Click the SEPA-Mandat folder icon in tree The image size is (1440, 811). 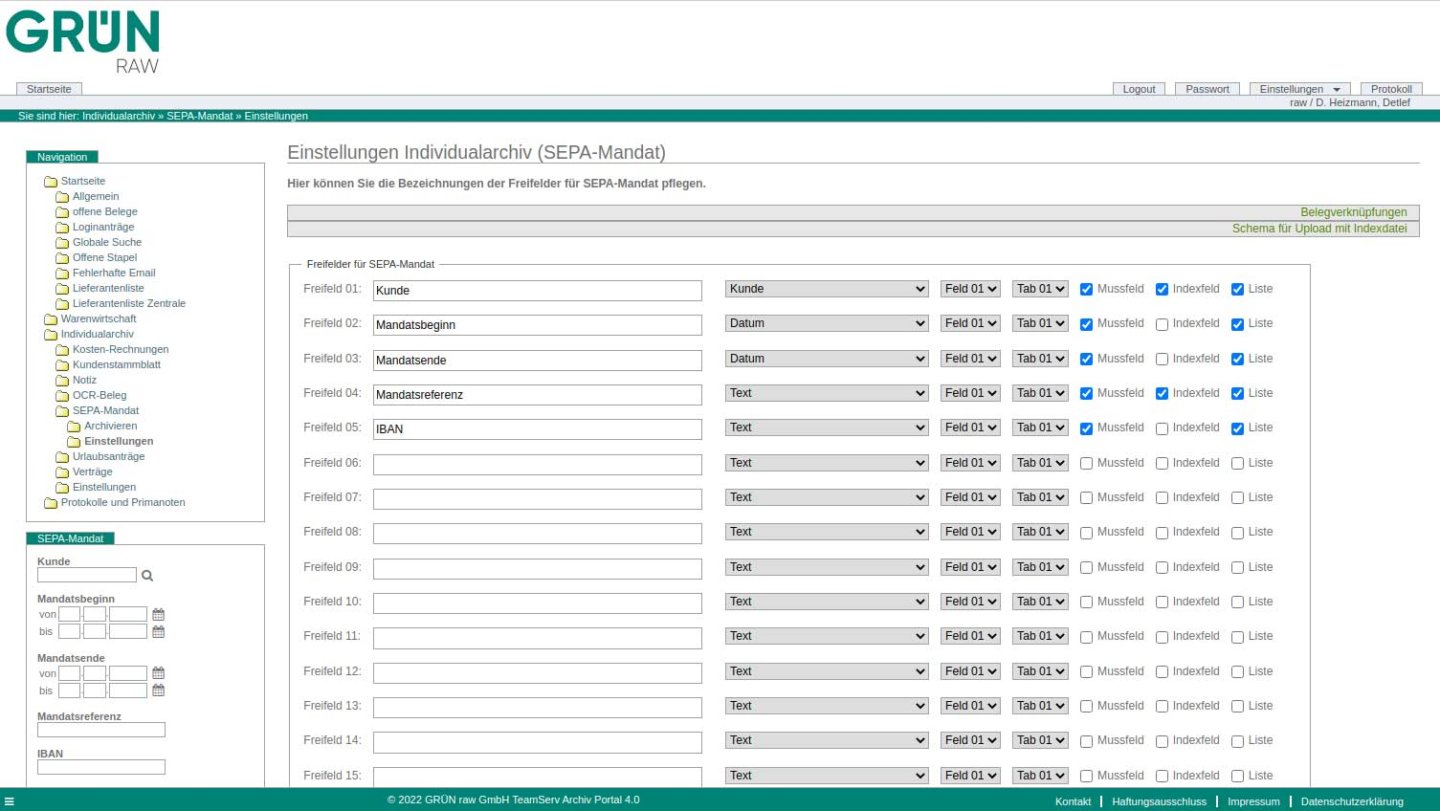pos(62,411)
